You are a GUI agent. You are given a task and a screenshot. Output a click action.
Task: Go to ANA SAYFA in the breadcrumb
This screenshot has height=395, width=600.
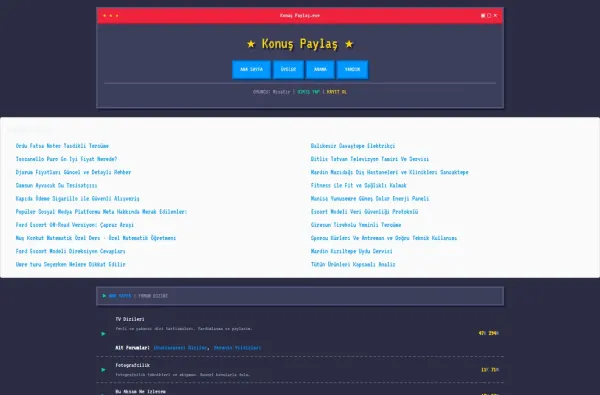tap(120, 296)
